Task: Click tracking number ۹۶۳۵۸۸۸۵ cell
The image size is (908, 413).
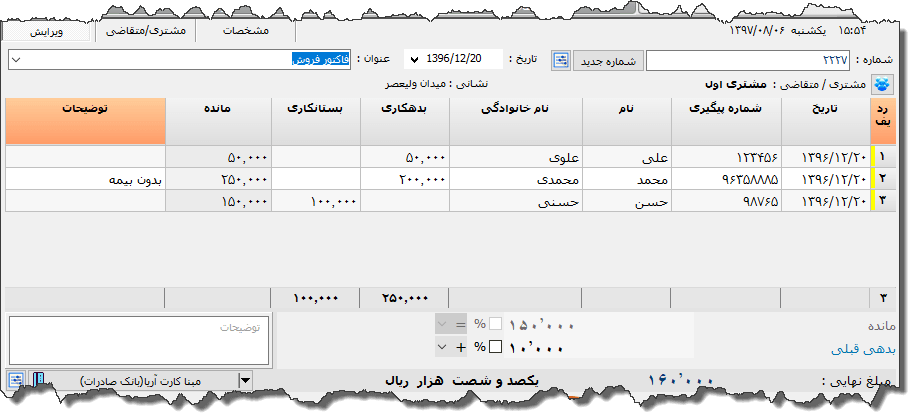Action: [x=726, y=179]
